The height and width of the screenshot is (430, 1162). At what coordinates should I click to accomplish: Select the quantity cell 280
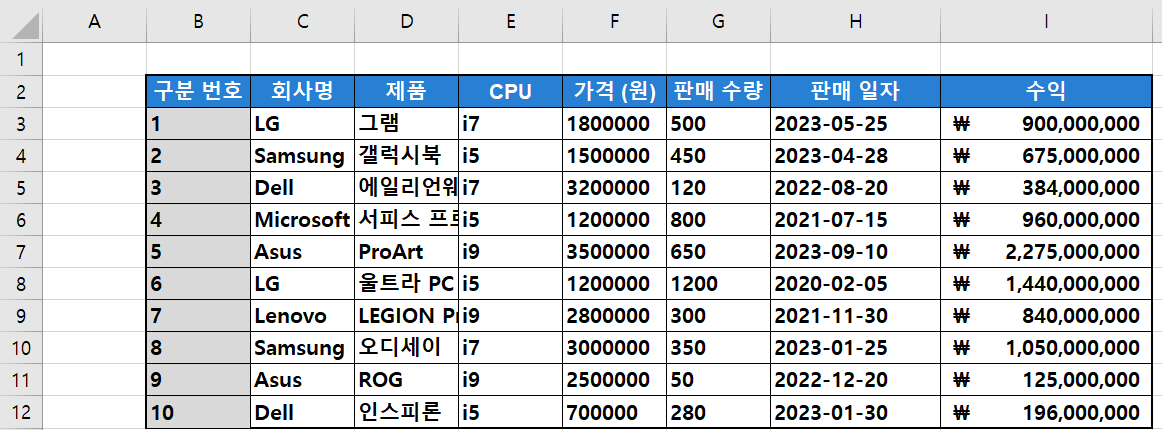click(718, 411)
